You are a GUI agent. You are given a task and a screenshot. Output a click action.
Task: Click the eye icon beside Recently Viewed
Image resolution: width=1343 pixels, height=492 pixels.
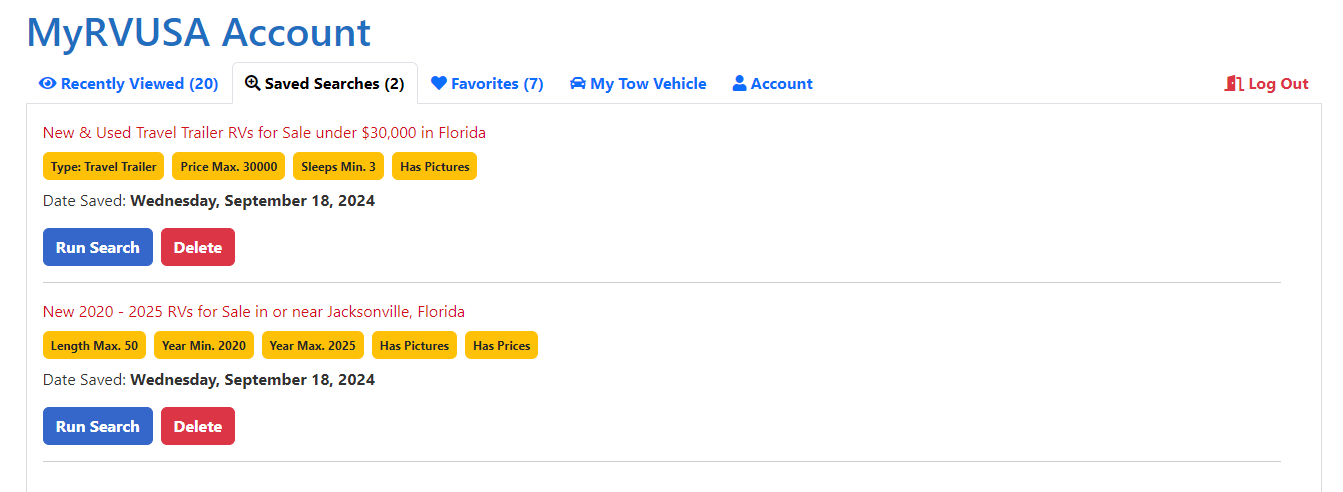pos(47,84)
